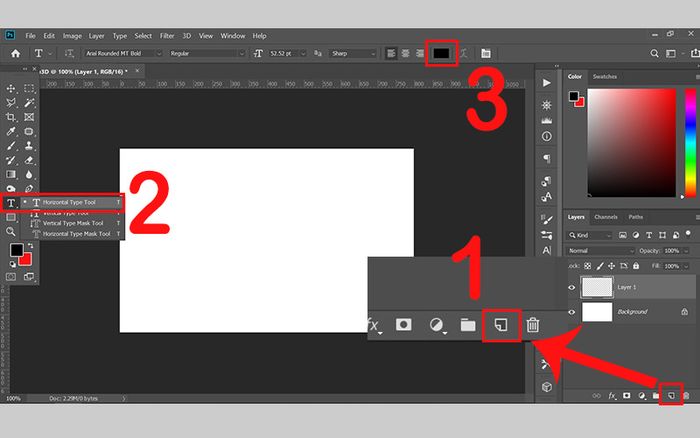Open the Paragraph panel icon
700x438 pixels.
click(546, 159)
